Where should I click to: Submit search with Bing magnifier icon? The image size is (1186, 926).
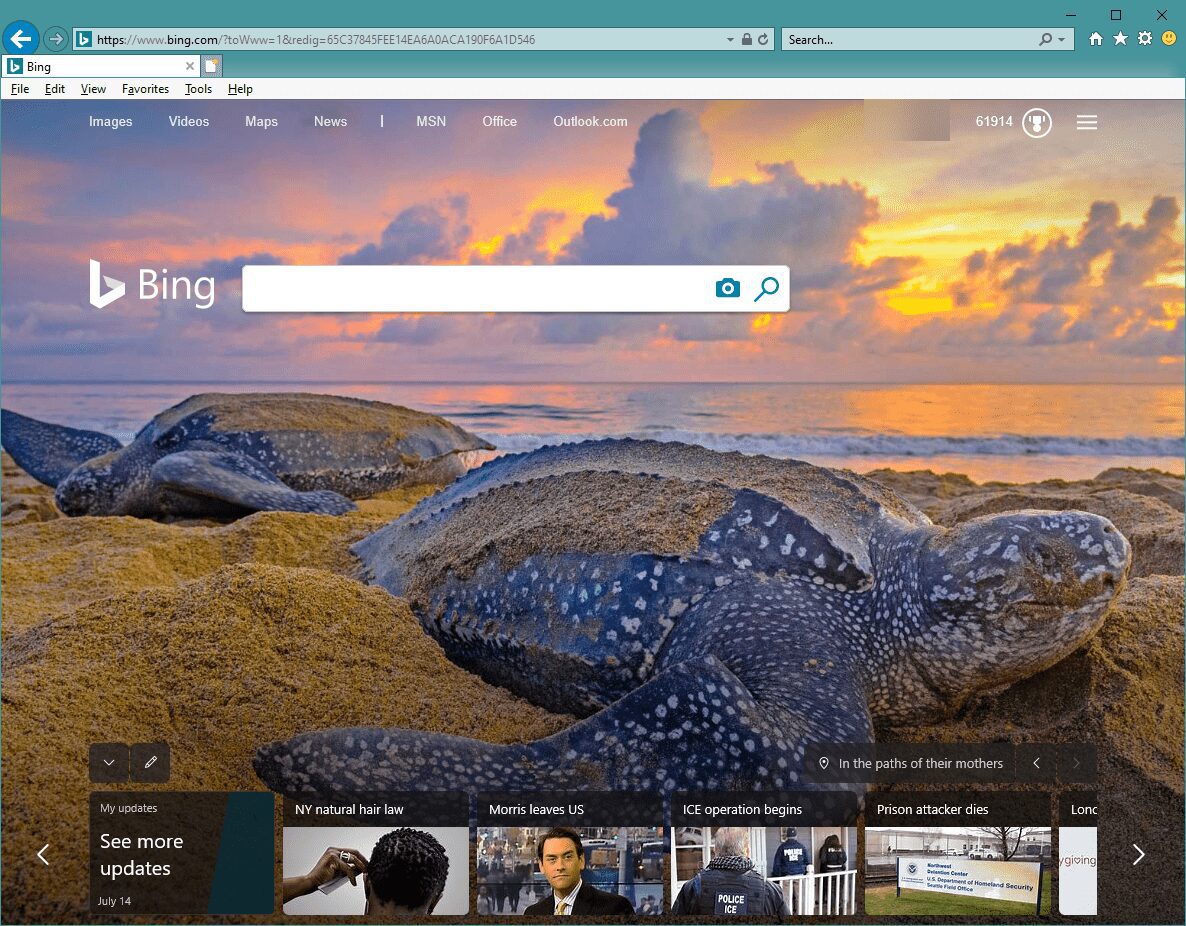[x=766, y=288]
